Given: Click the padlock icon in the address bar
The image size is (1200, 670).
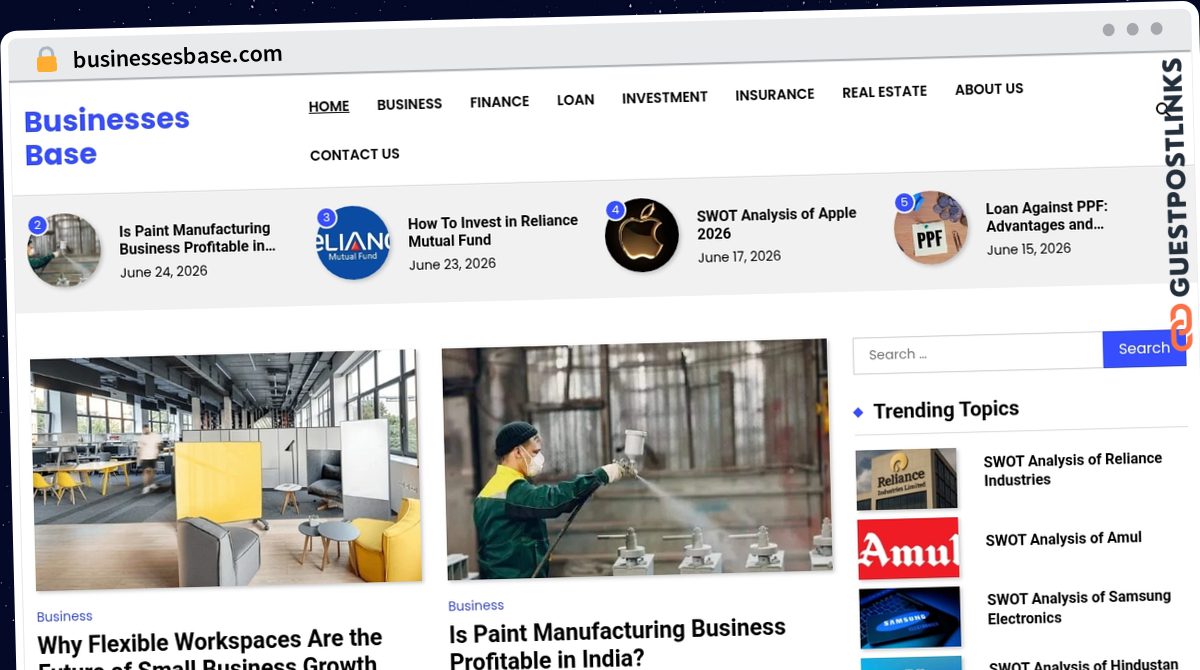Looking at the screenshot, I should (x=47, y=60).
